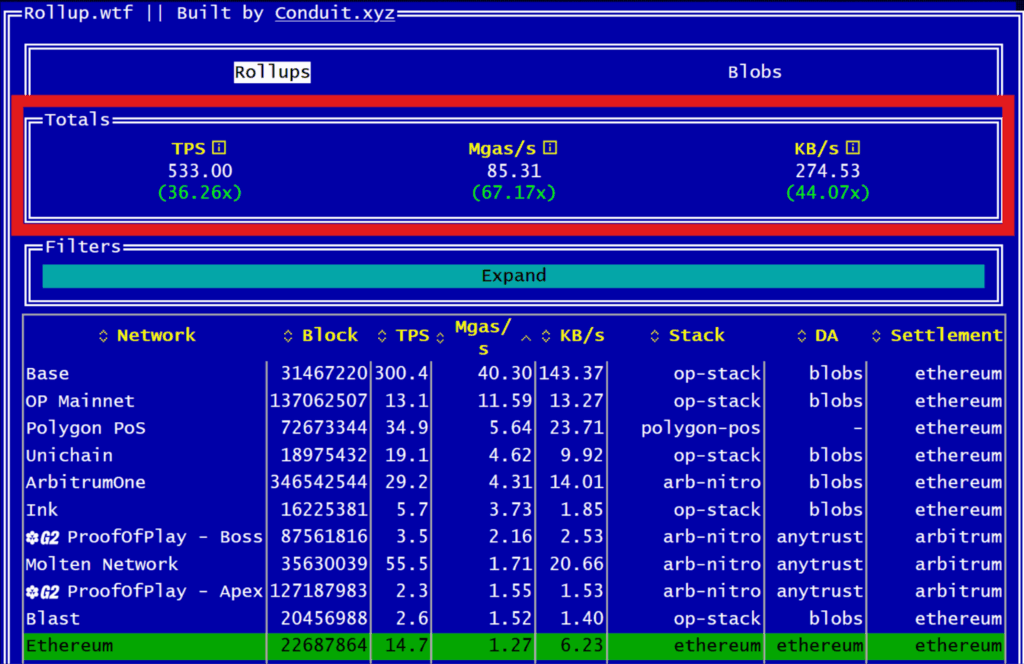Image resolution: width=1024 pixels, height=664 pixels.
Task: Sort by TPS using its sort arrows
Action: [x=382, y=336]
